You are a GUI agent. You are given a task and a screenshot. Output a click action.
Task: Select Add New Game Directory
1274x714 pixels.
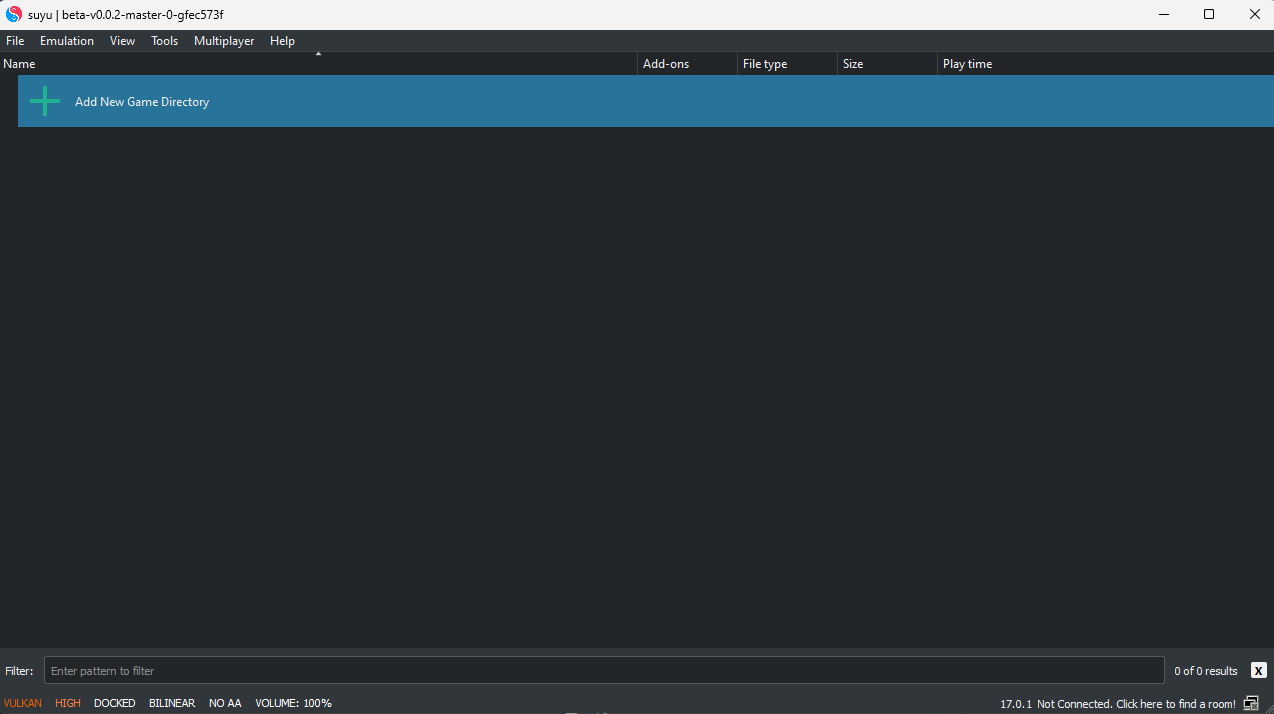(142, 102)
